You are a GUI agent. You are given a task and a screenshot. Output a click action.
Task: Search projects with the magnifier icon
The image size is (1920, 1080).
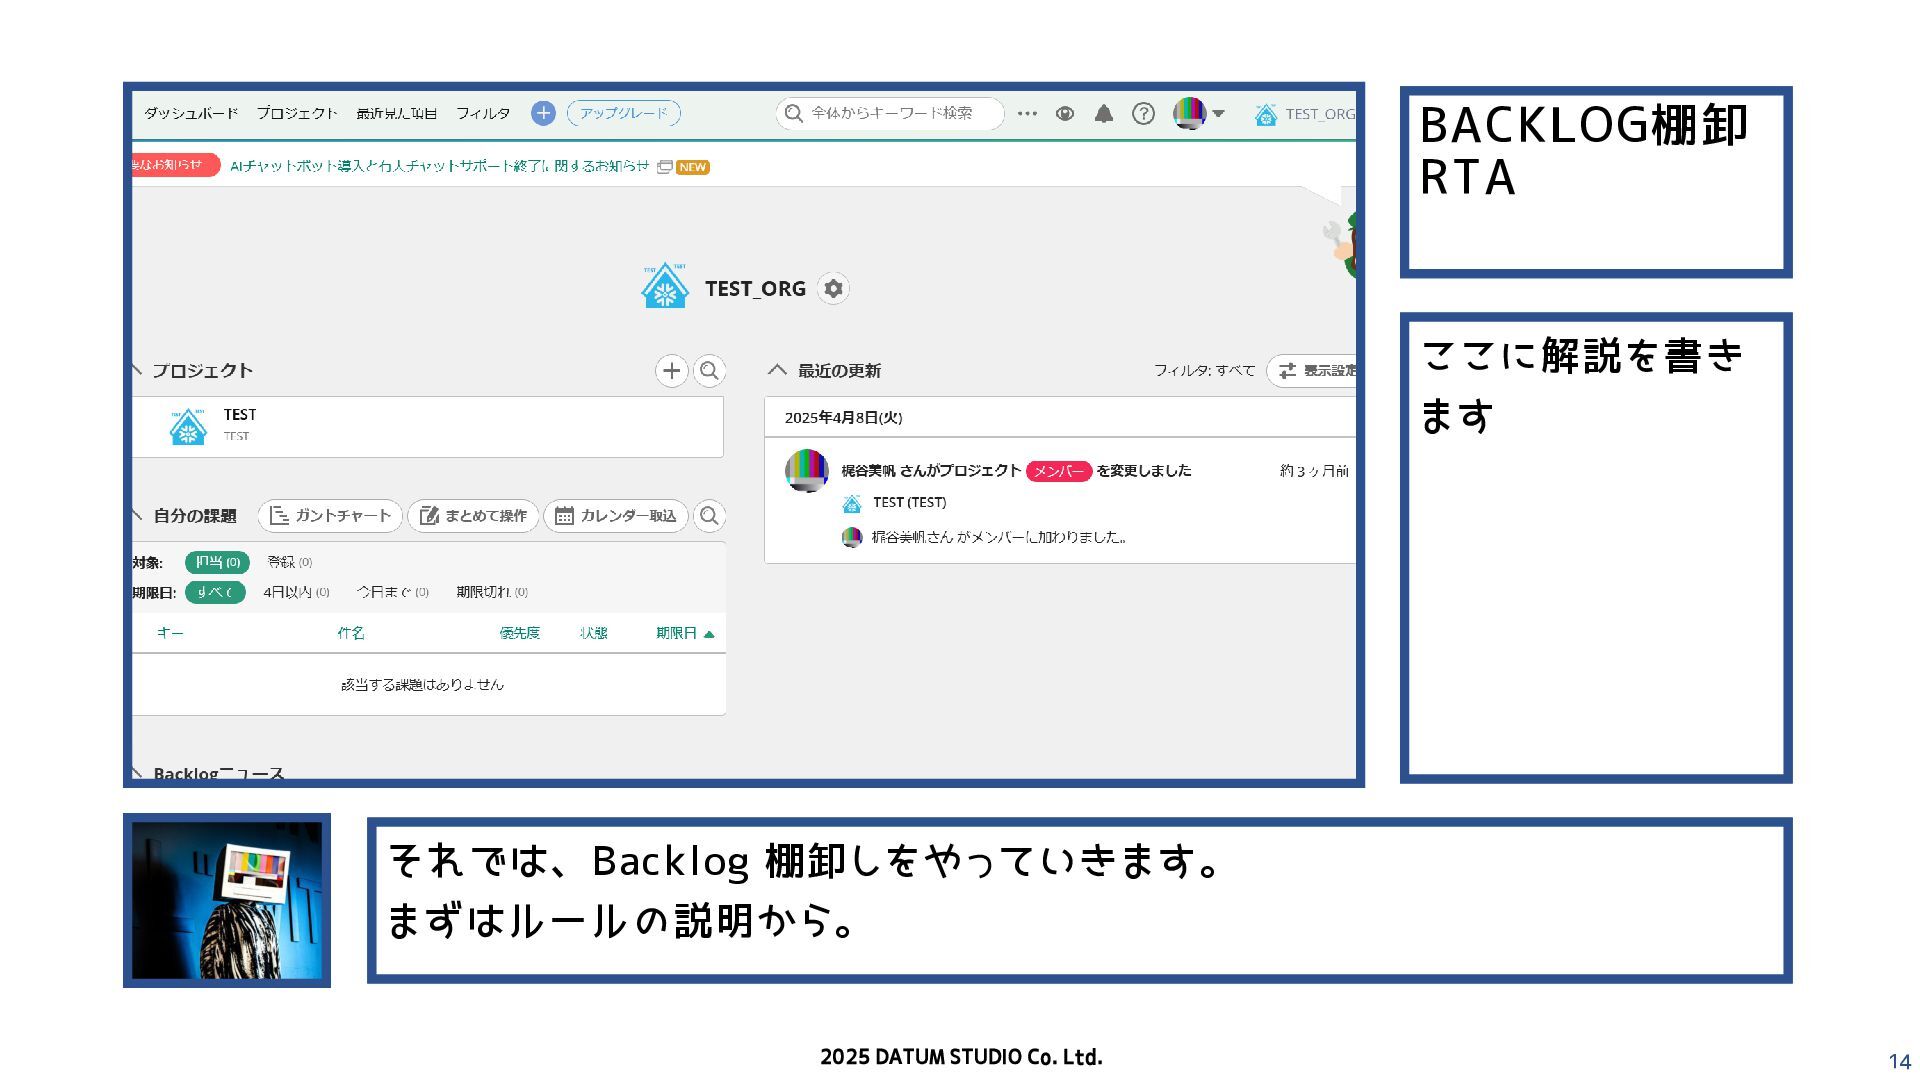[709, 371]
